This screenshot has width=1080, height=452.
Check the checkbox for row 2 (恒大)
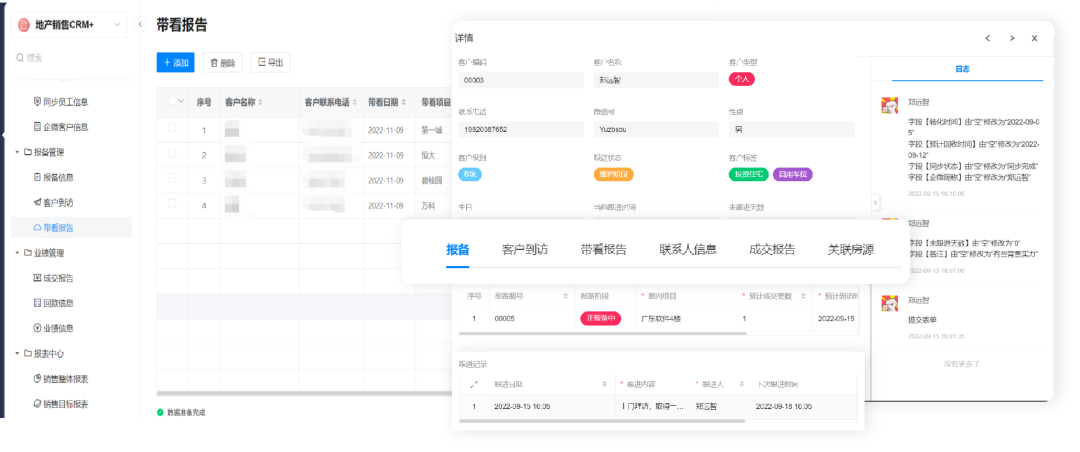[172, 153]
